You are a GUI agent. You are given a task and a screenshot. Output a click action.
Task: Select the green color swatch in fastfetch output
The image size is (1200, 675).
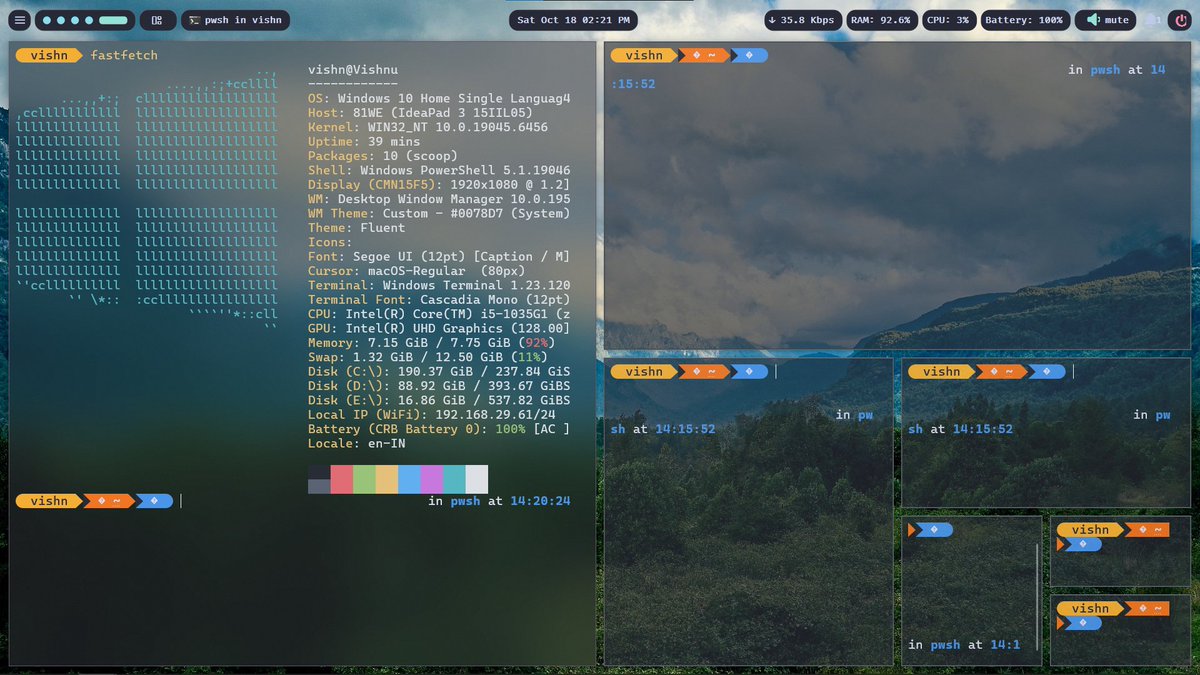click(364, 479)
